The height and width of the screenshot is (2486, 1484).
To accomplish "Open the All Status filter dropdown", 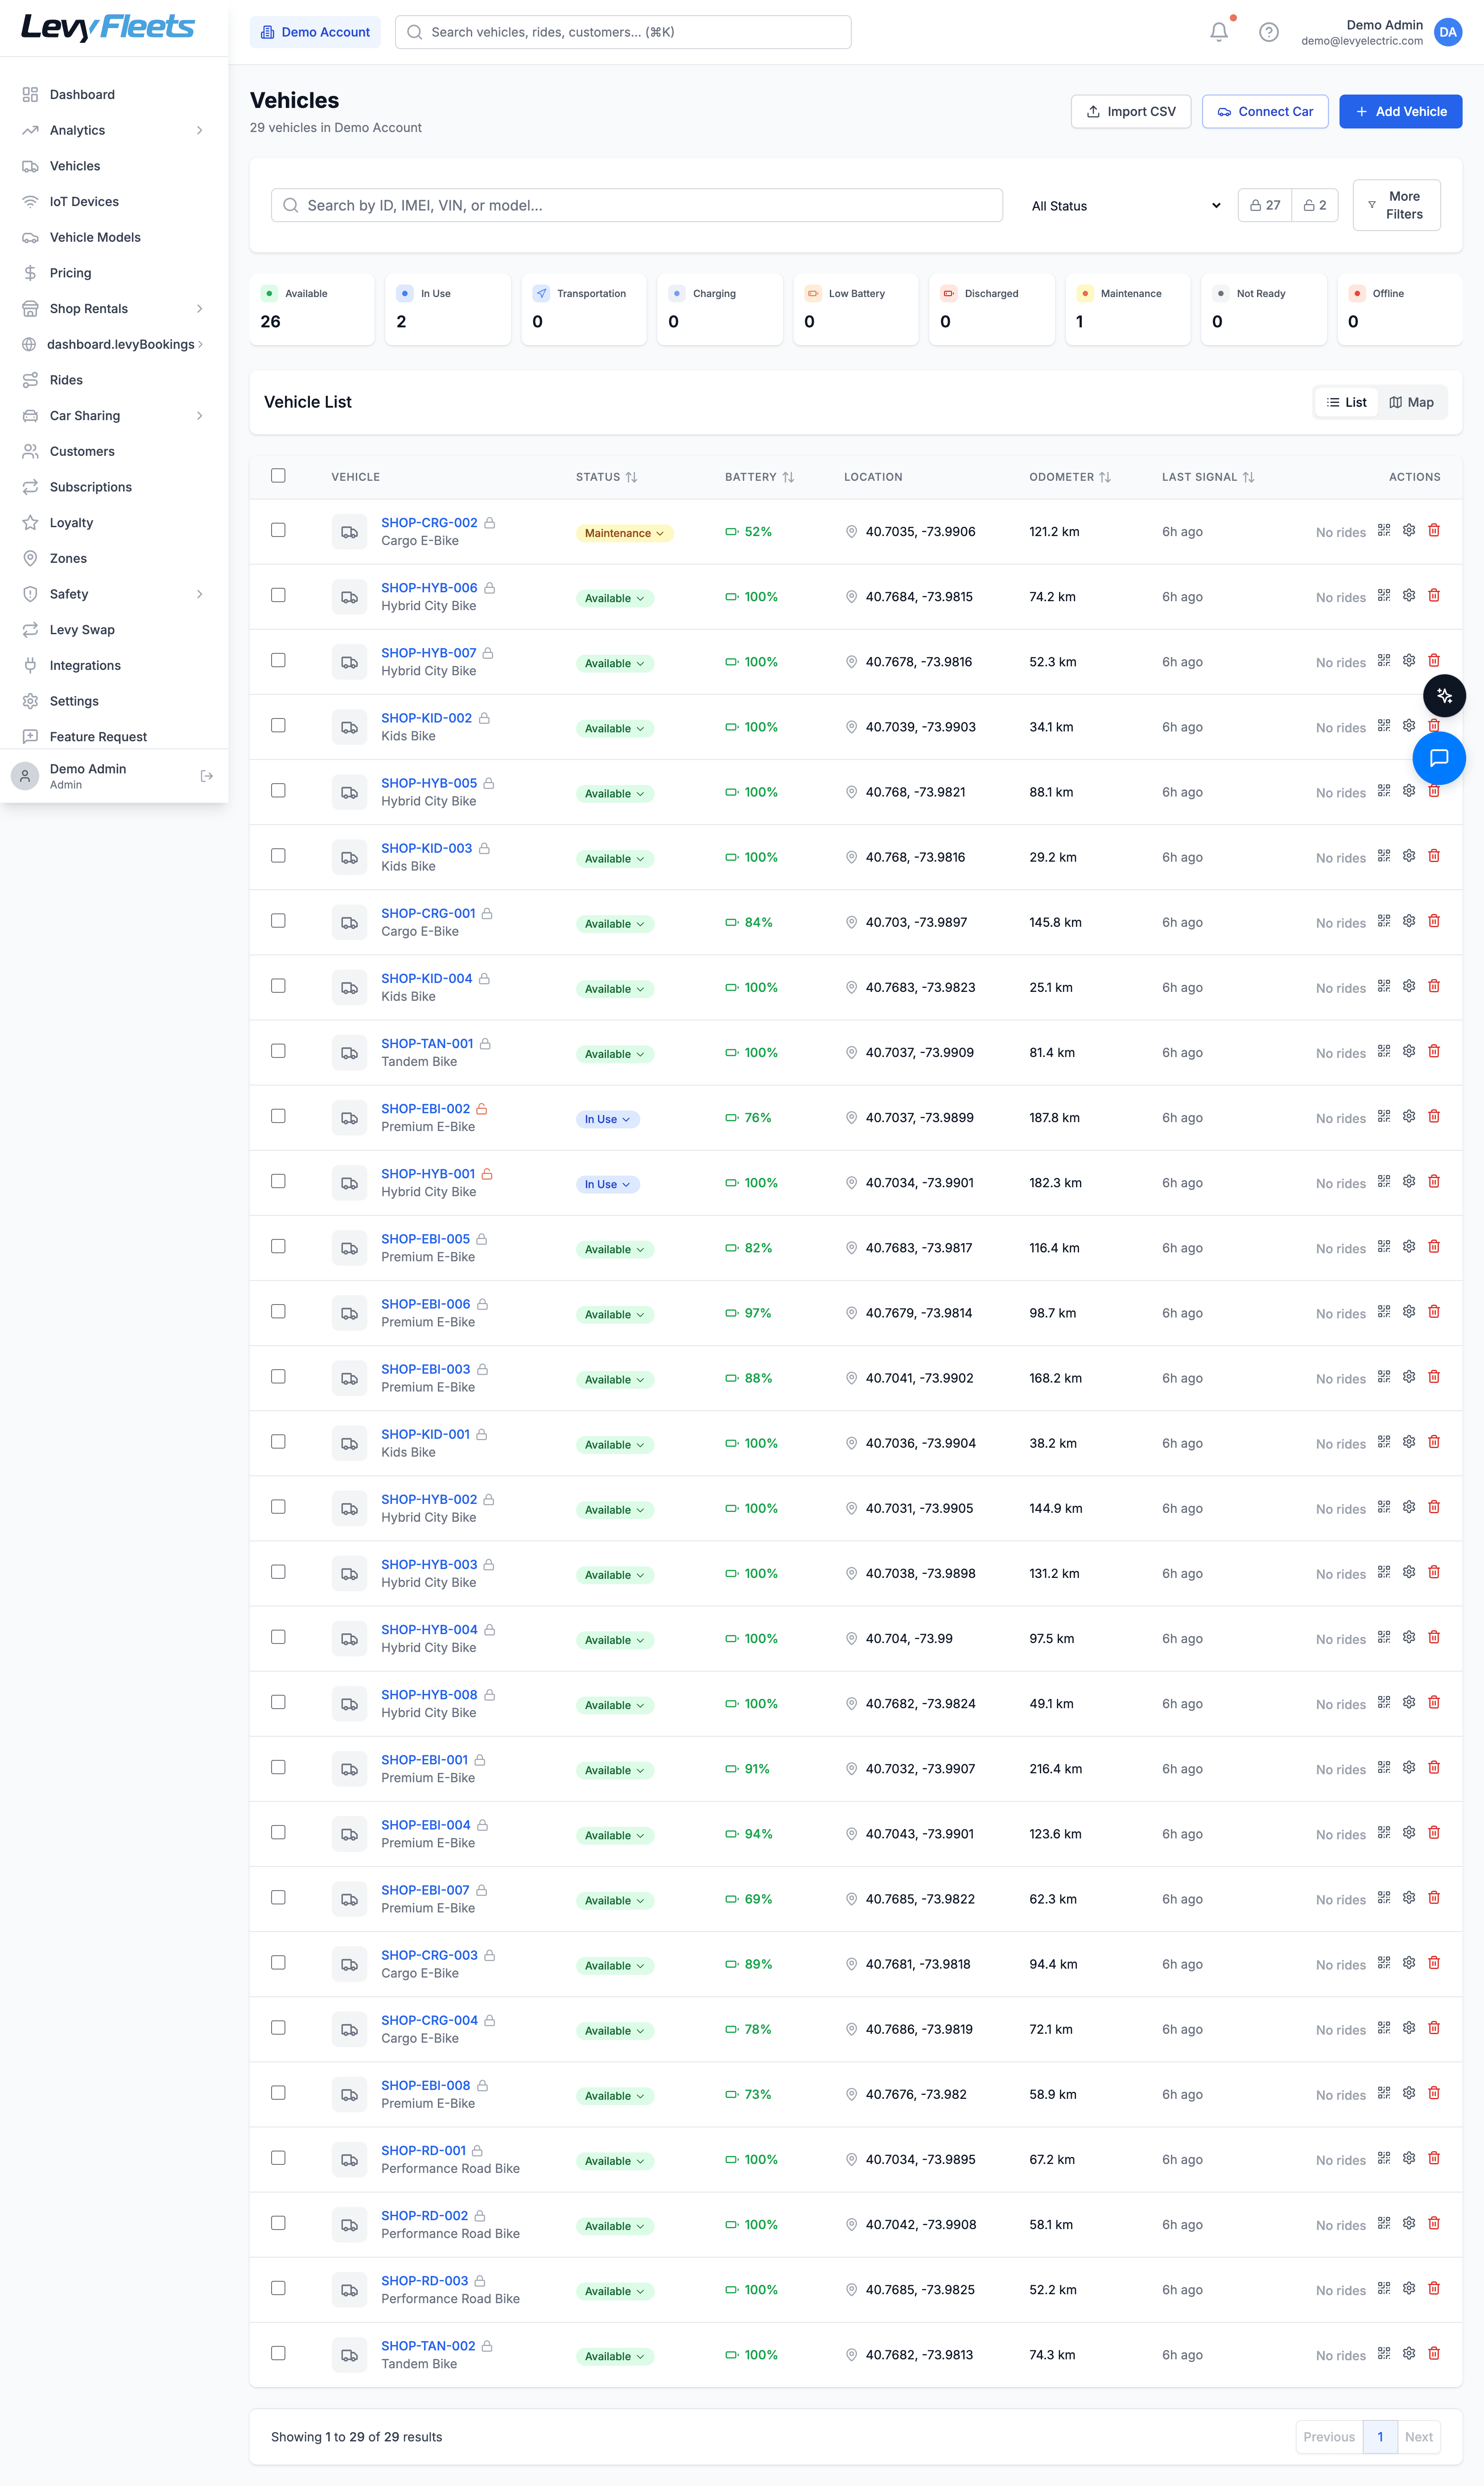I will [1125, 206].
